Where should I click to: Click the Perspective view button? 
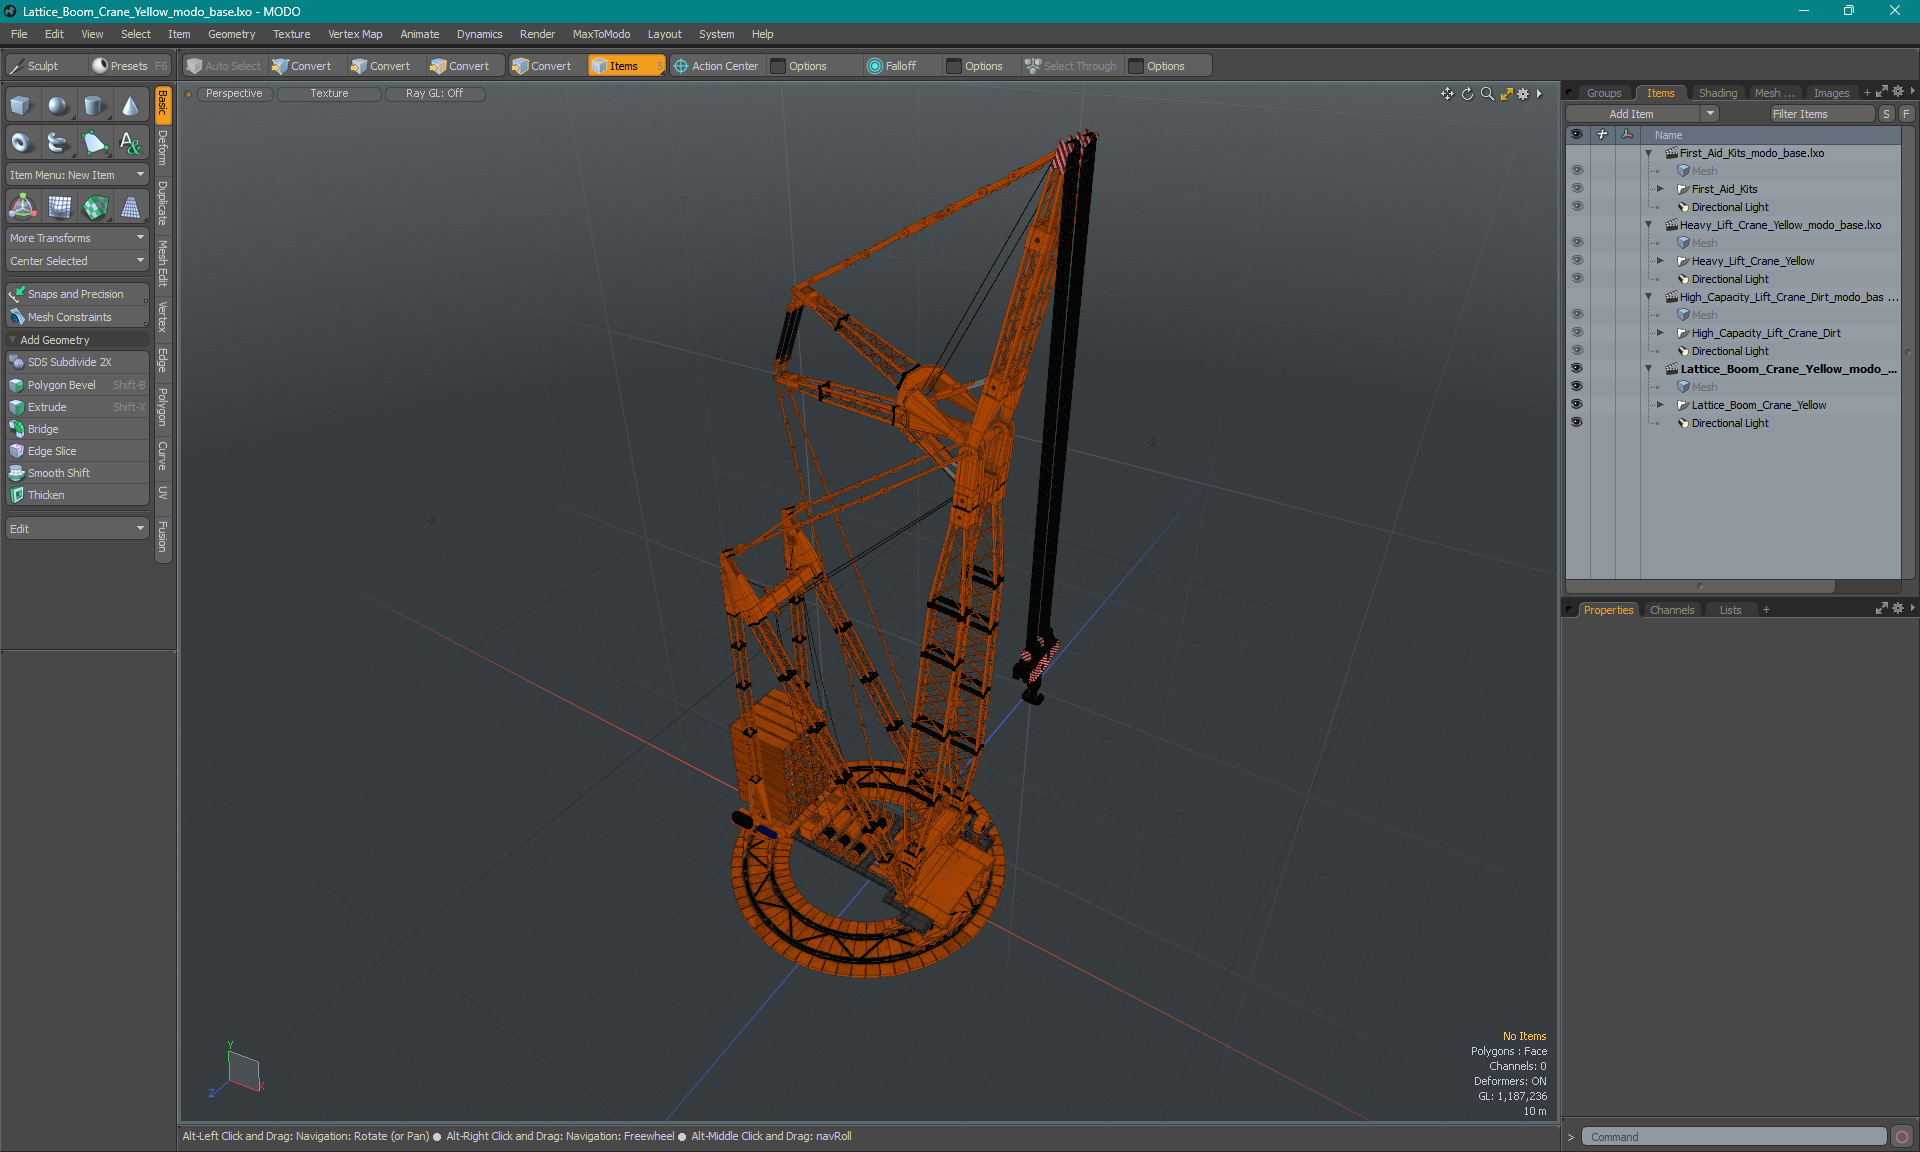234,94
